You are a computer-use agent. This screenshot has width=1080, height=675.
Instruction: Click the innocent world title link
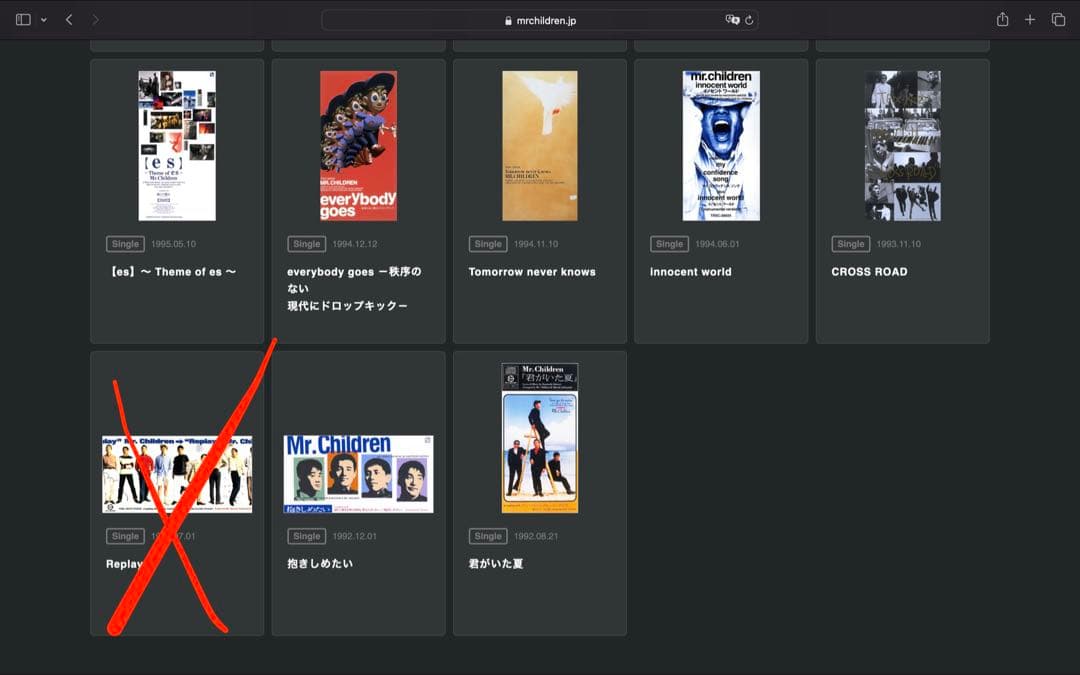pyautogui.click(x=691, y=272)
